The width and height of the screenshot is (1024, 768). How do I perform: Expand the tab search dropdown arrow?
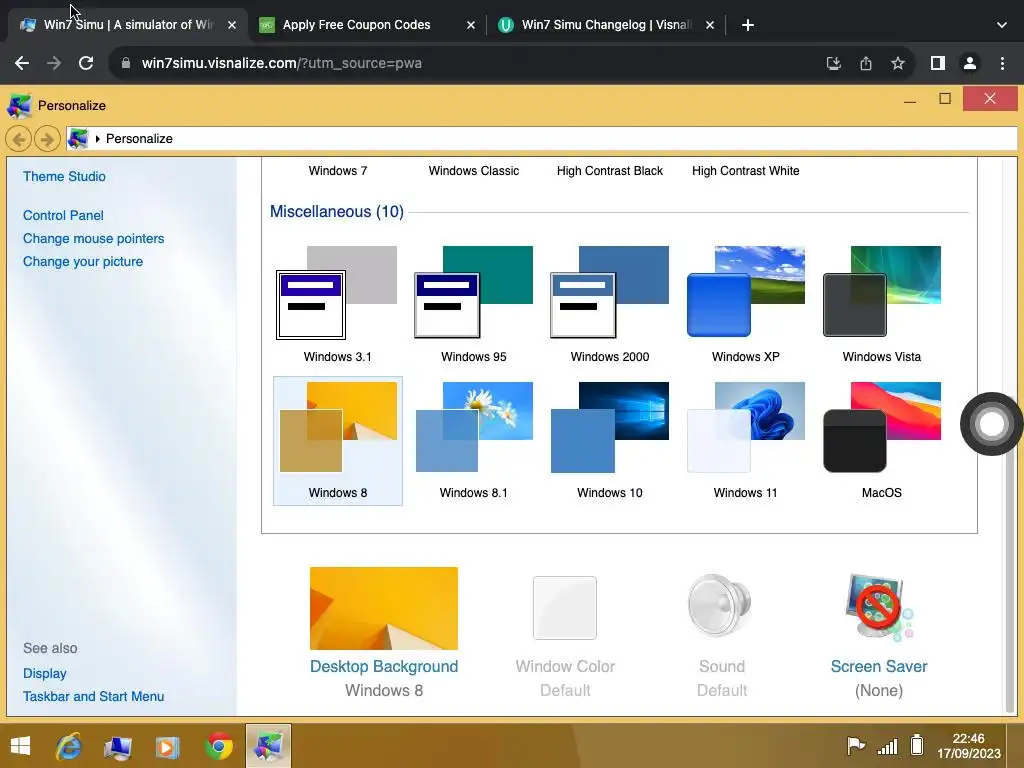(x=1002, y=25)
